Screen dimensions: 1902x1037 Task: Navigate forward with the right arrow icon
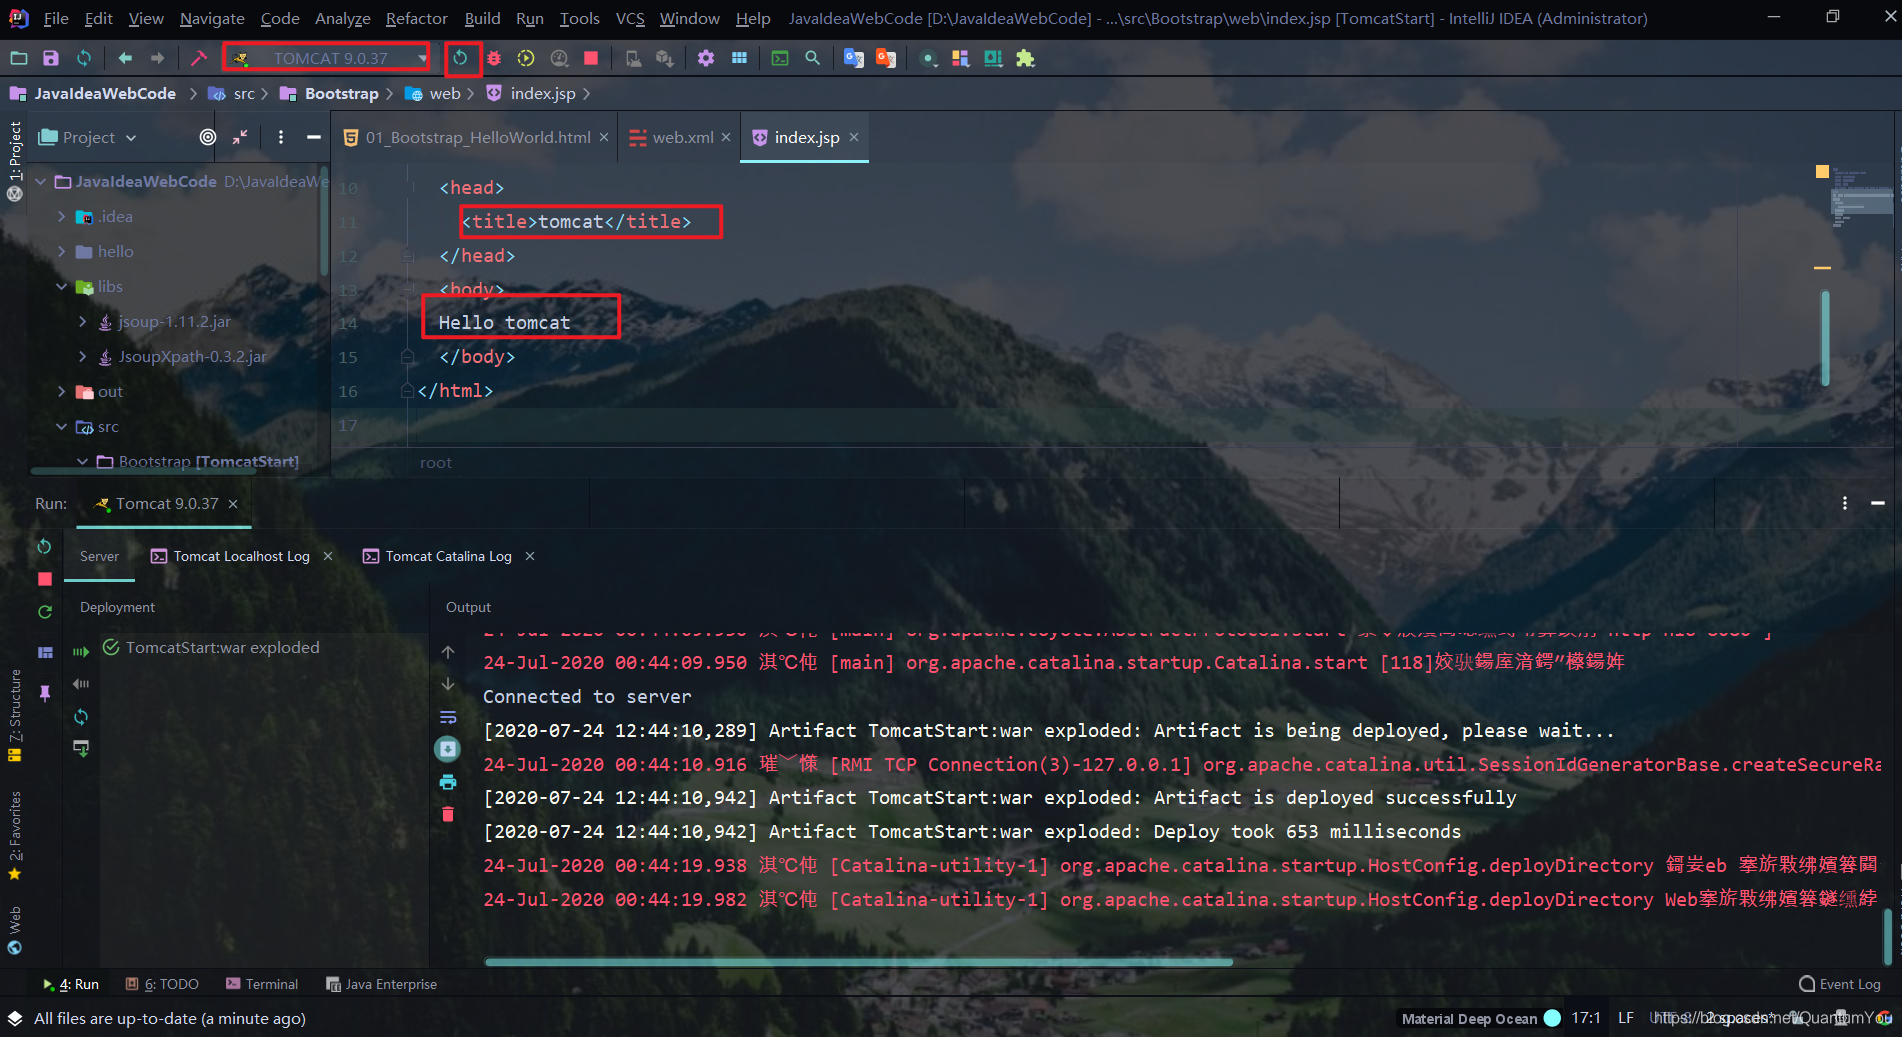157,58
